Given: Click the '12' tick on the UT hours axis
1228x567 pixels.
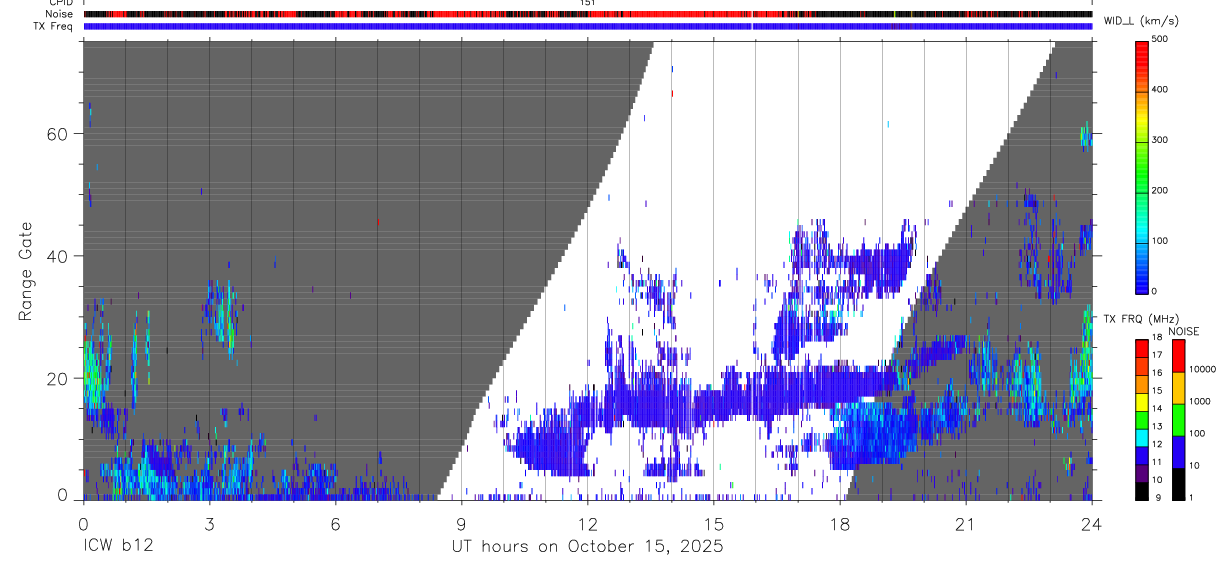Looking at the screenshot, I should click(588, 524).
